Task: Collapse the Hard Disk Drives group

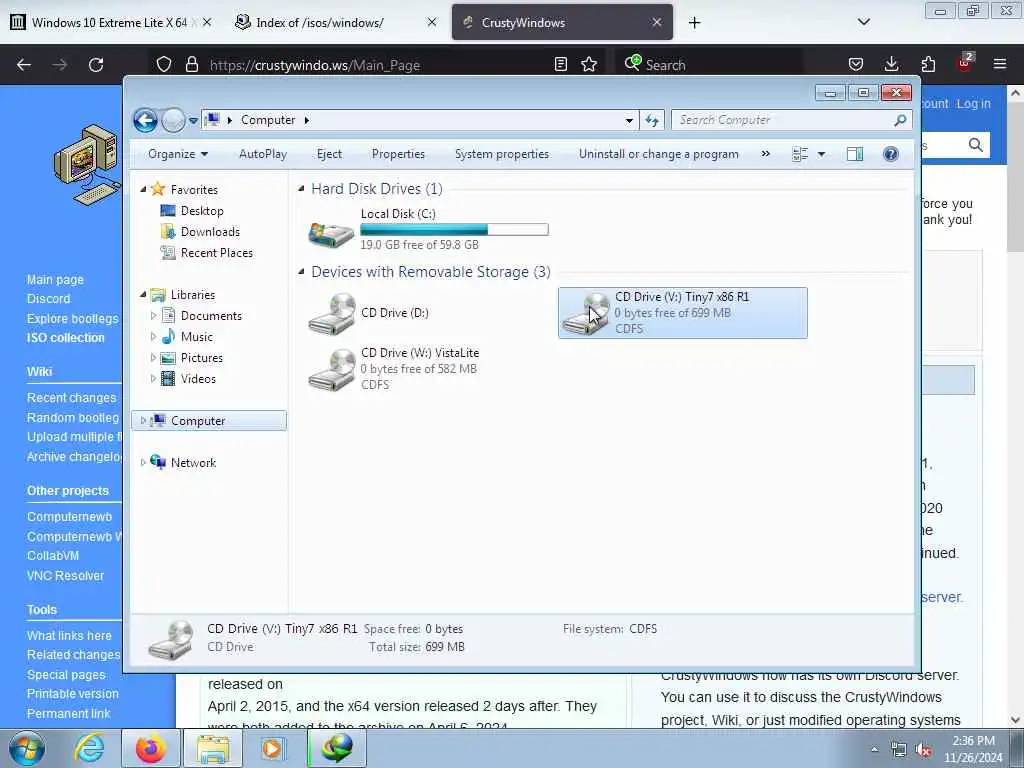Action: tap(301, 189)
